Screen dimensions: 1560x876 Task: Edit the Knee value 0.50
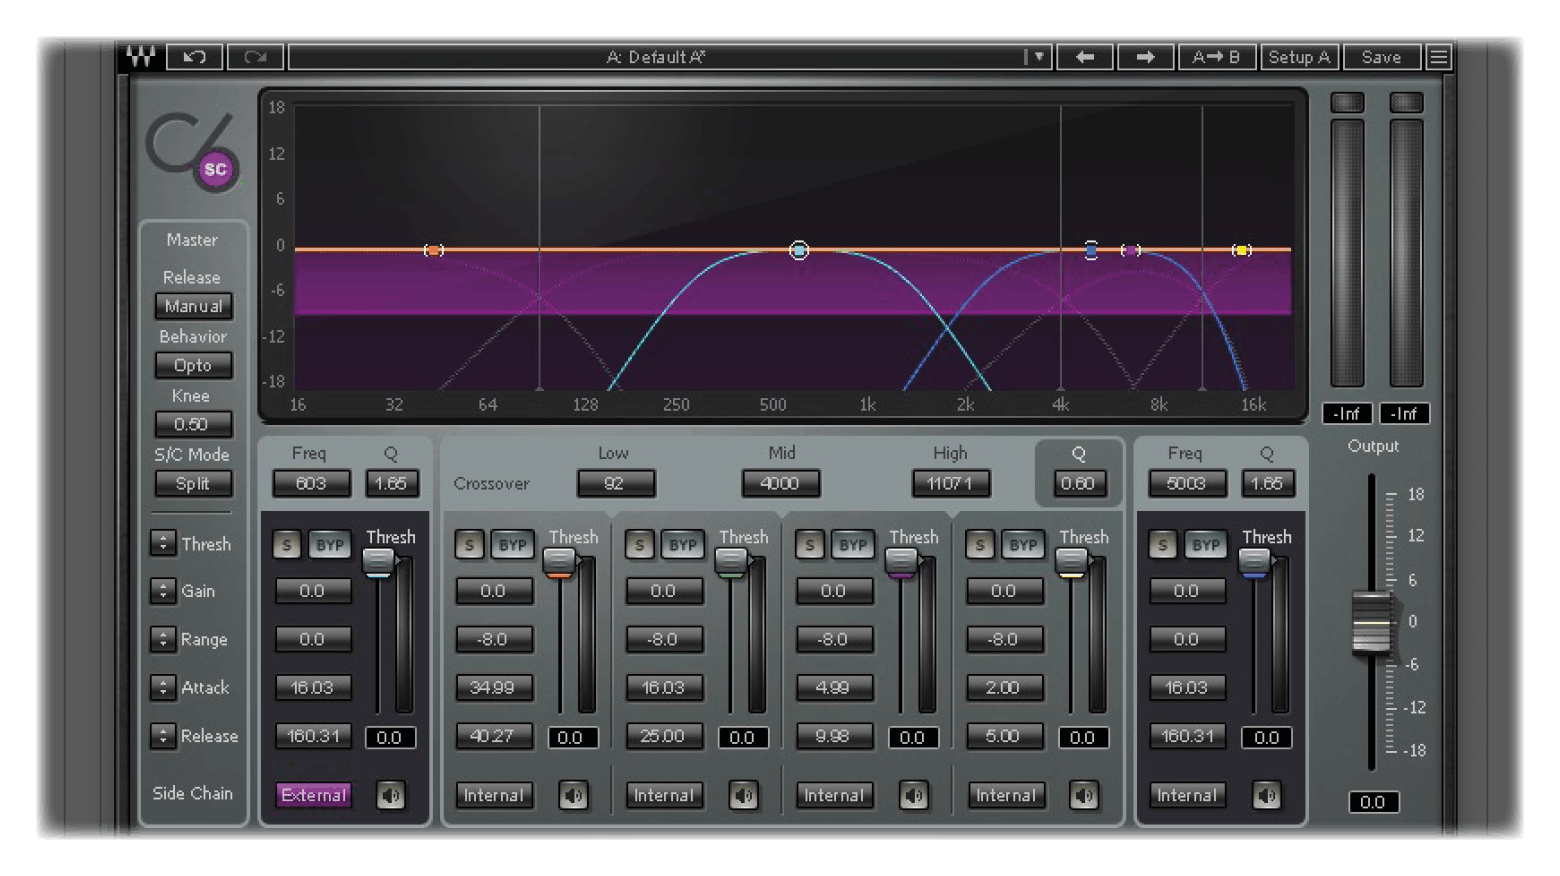pyautogui.click(x=193, y=424)
